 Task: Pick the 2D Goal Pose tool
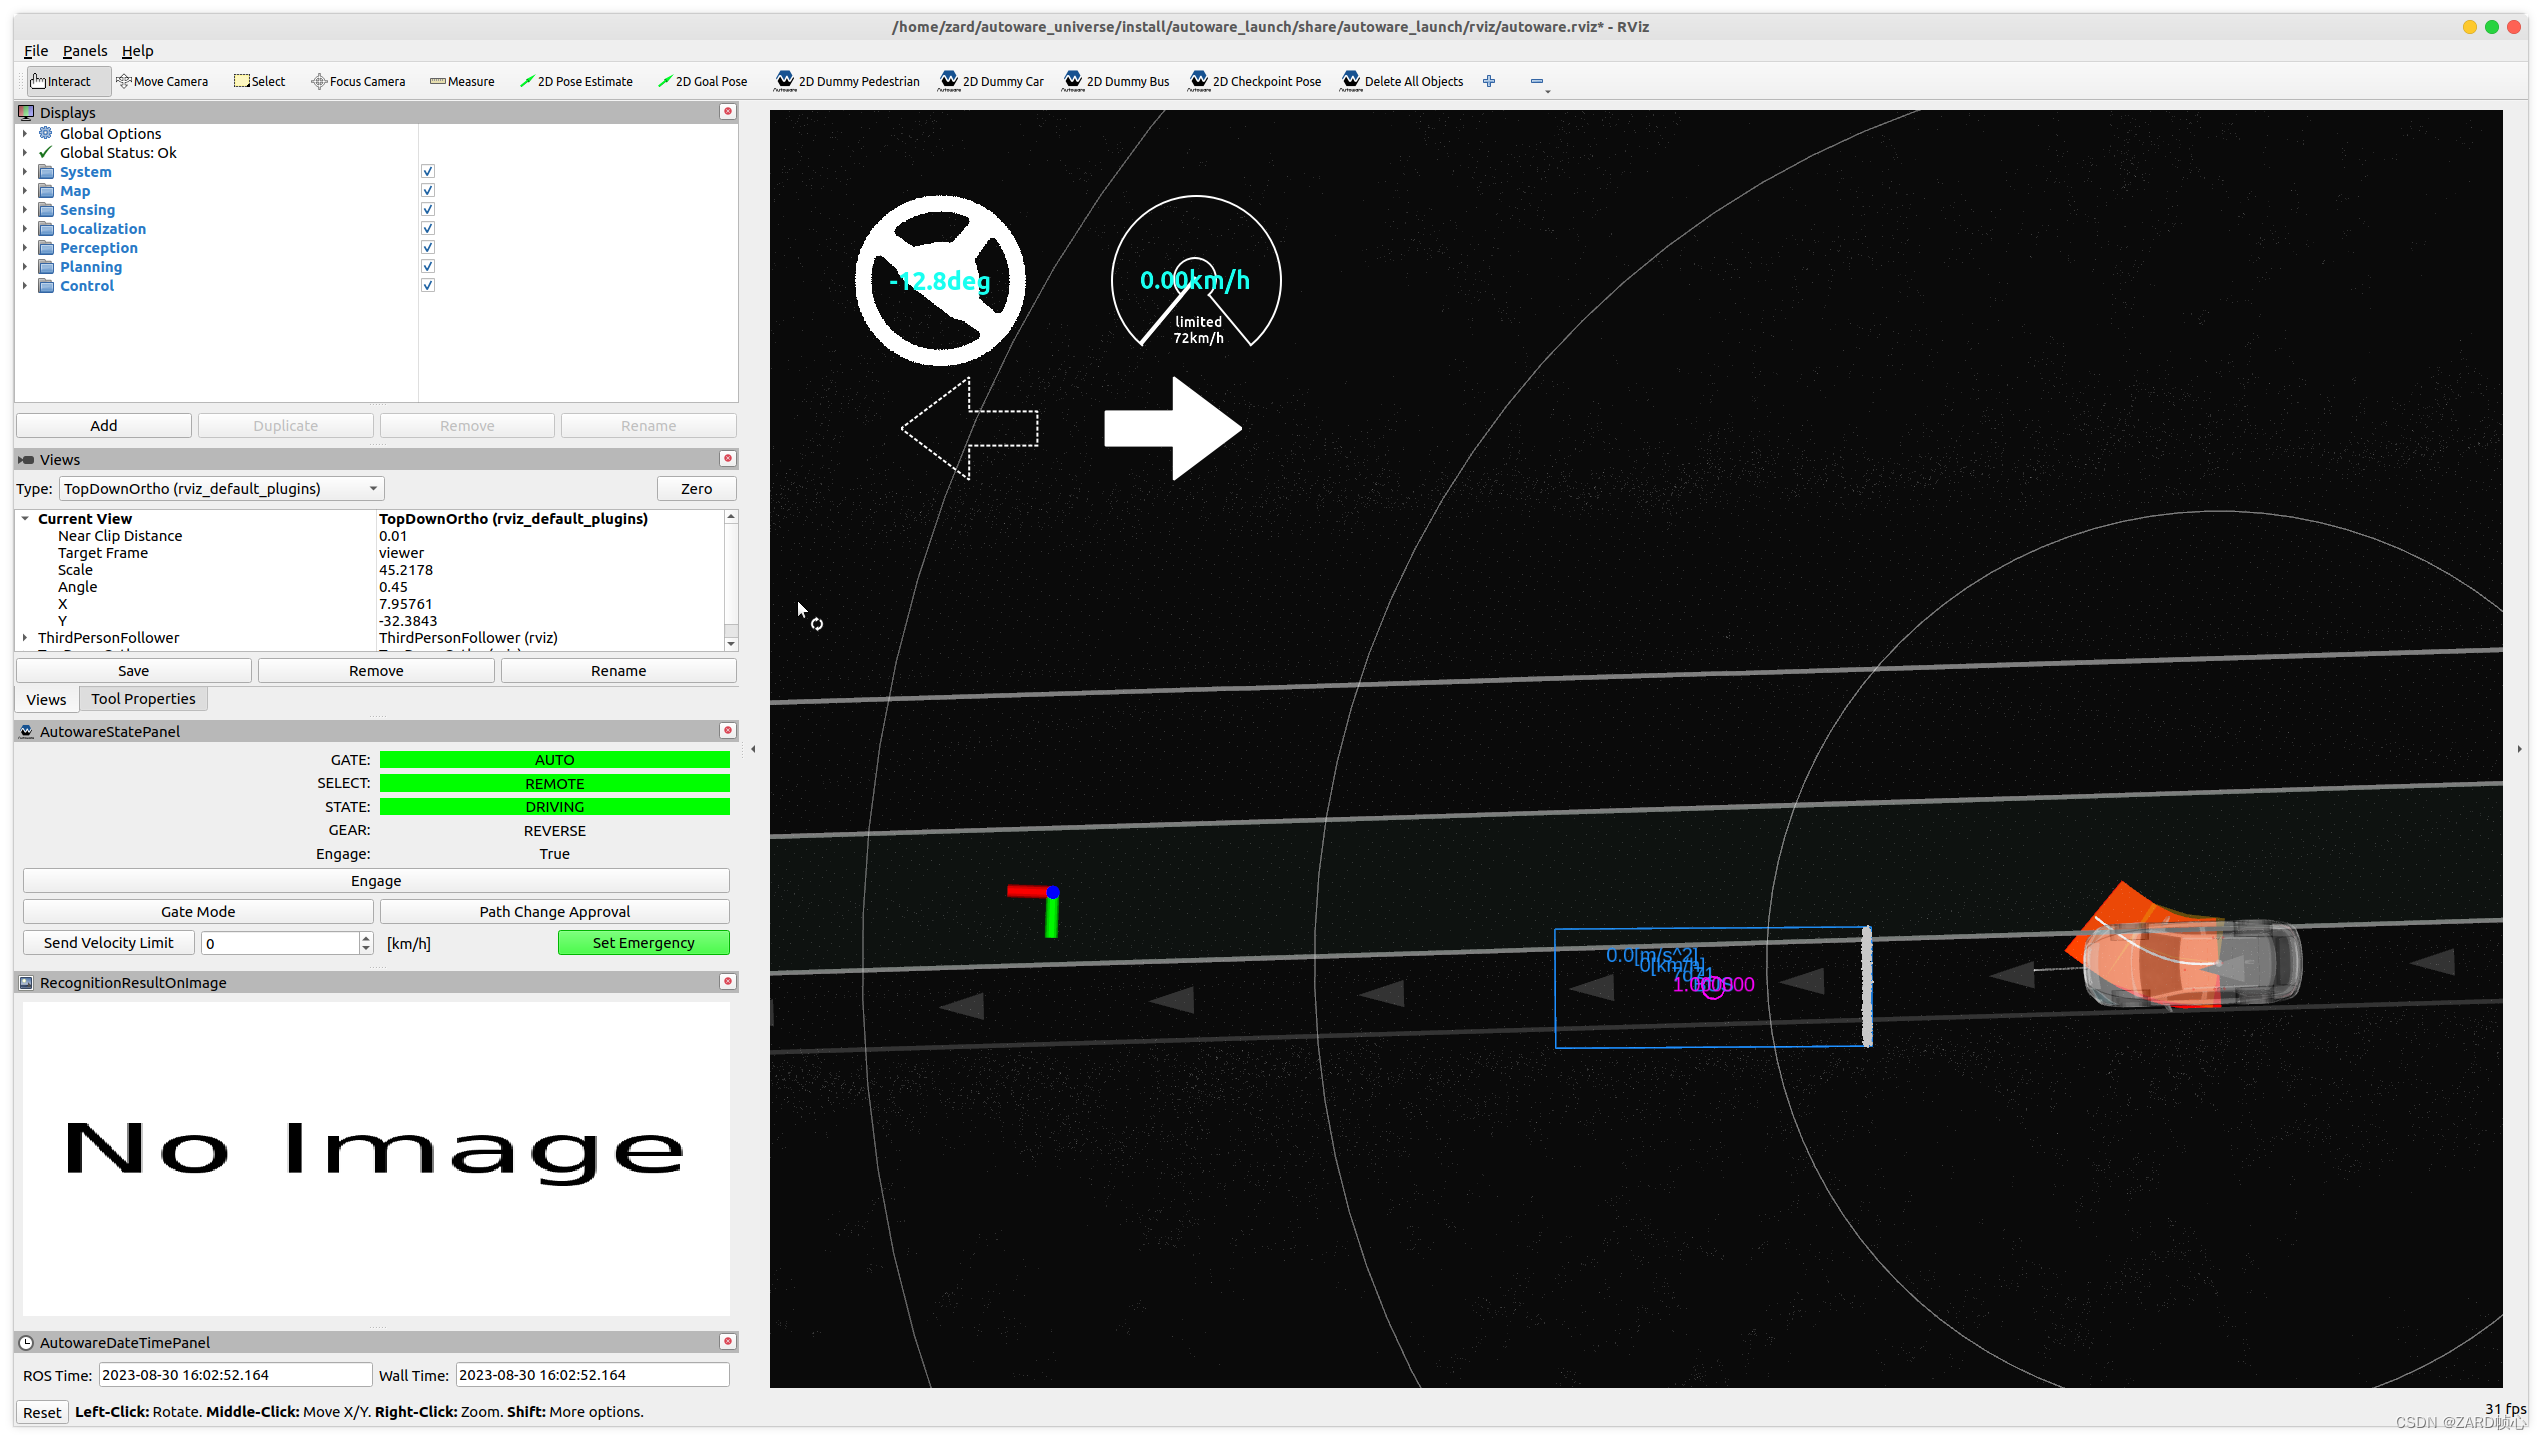pos(702,81)
